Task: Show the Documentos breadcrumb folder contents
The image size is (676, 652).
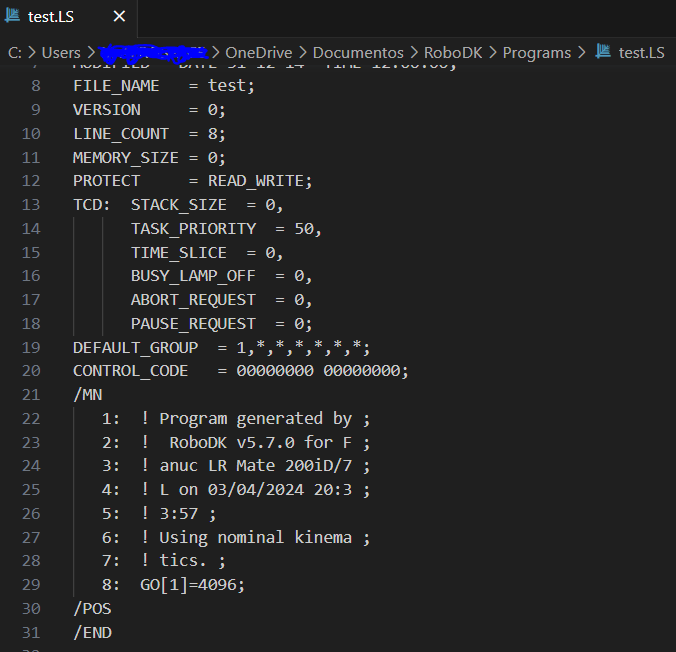Action: coord(363,52)
